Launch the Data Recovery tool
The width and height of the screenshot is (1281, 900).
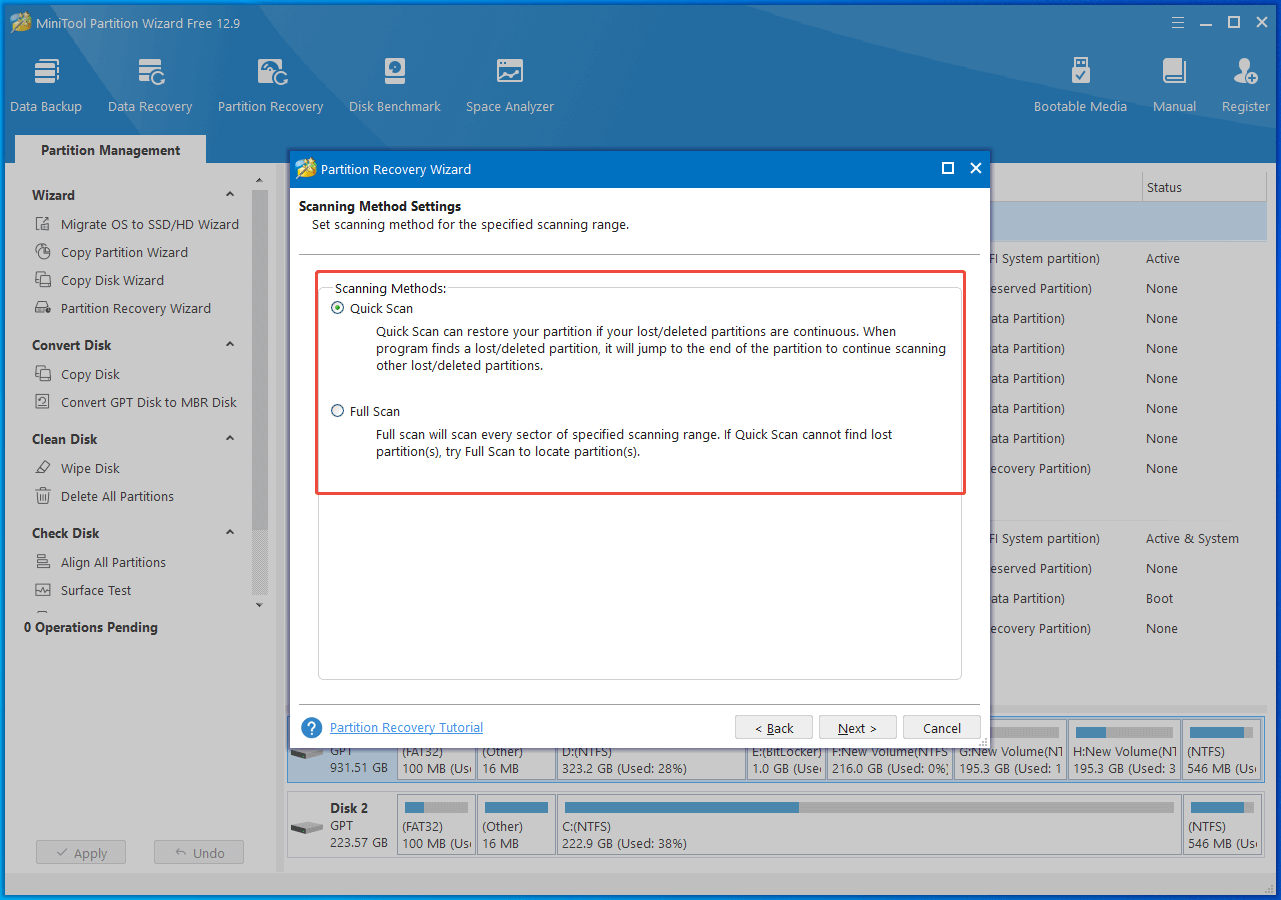(150, 85)
